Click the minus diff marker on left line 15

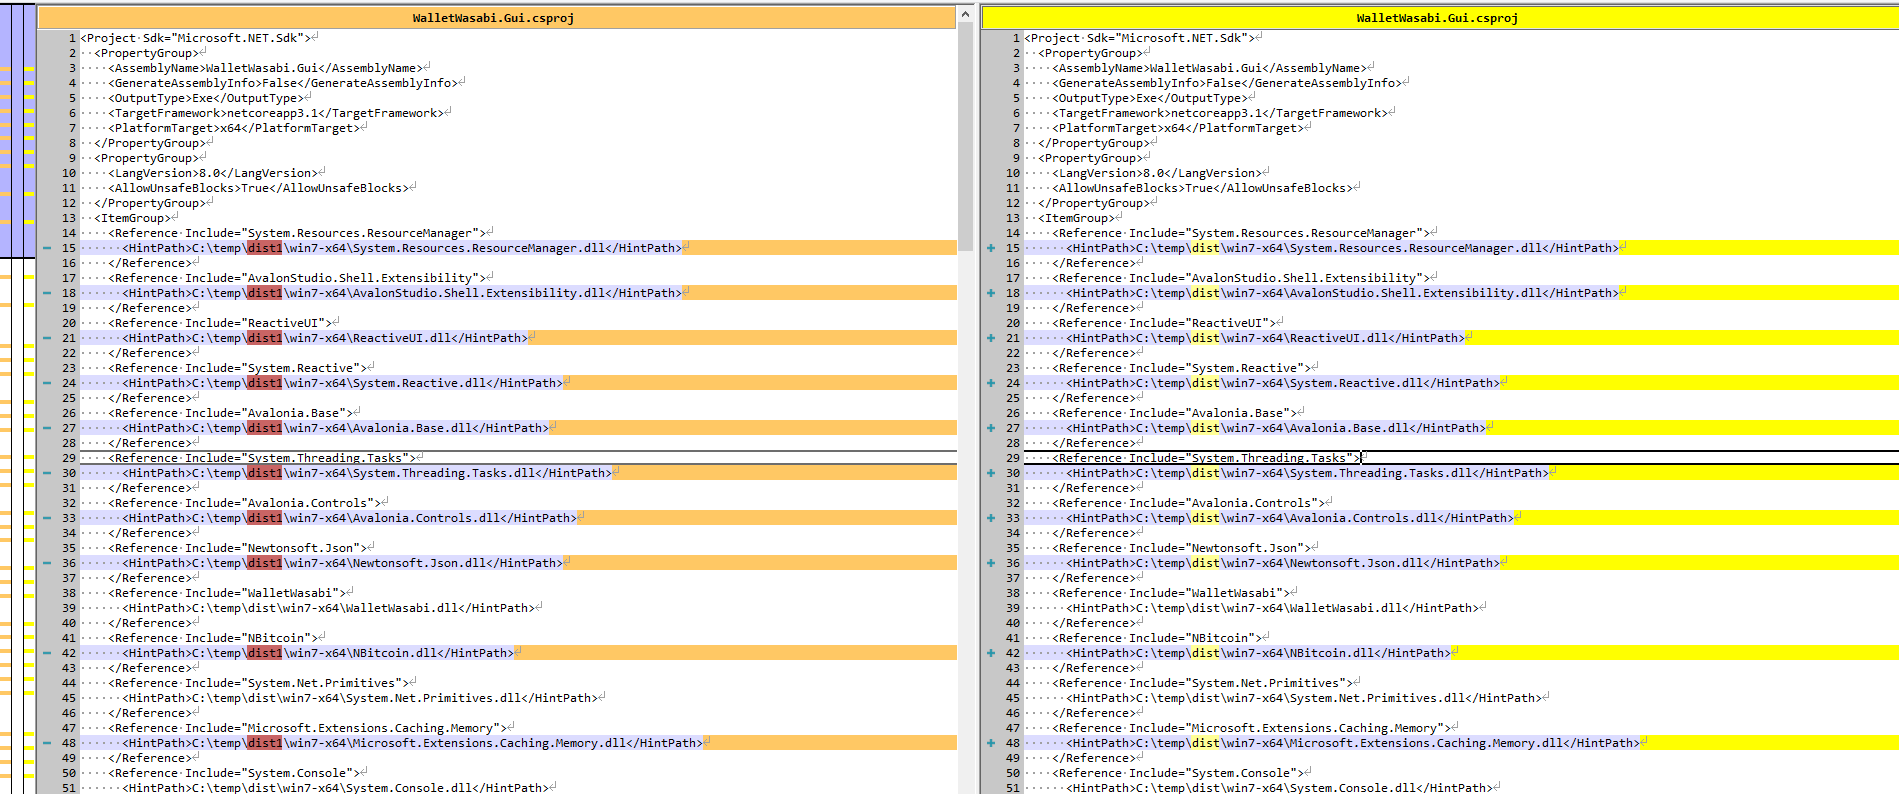click(47, 248)
